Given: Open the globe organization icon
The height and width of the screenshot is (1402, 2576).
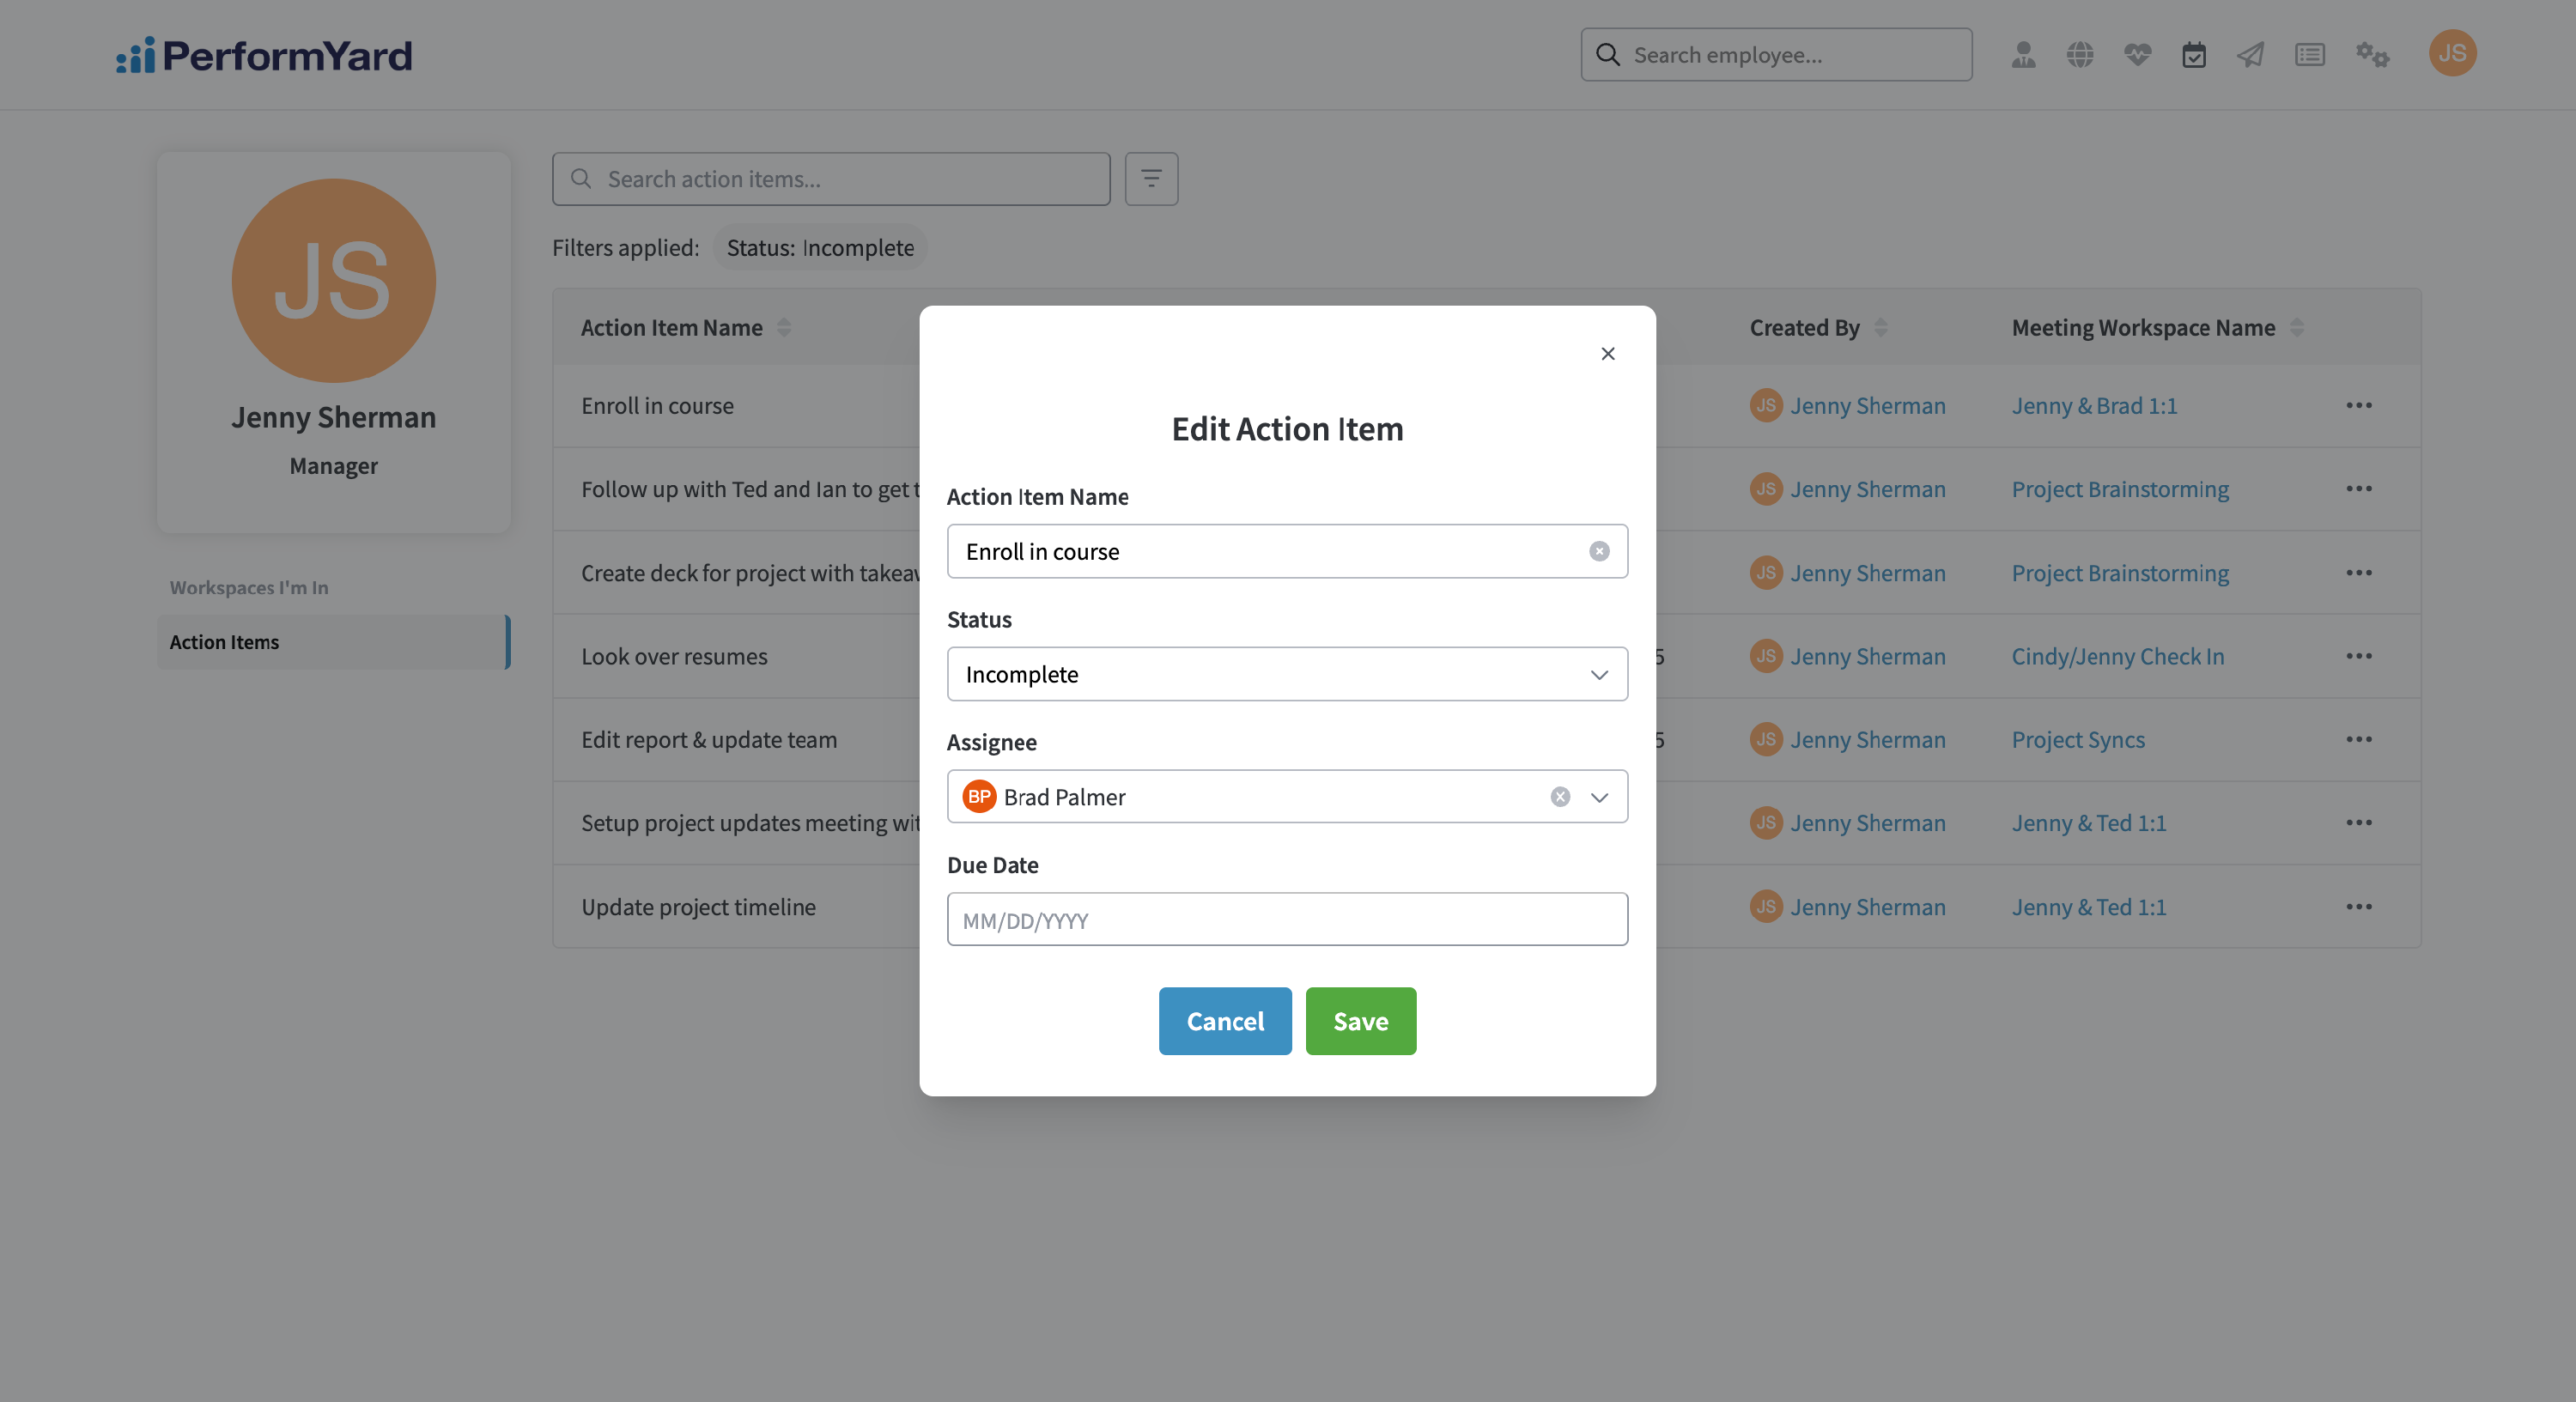Looking at the screenshot, I should click(2080, 54).
